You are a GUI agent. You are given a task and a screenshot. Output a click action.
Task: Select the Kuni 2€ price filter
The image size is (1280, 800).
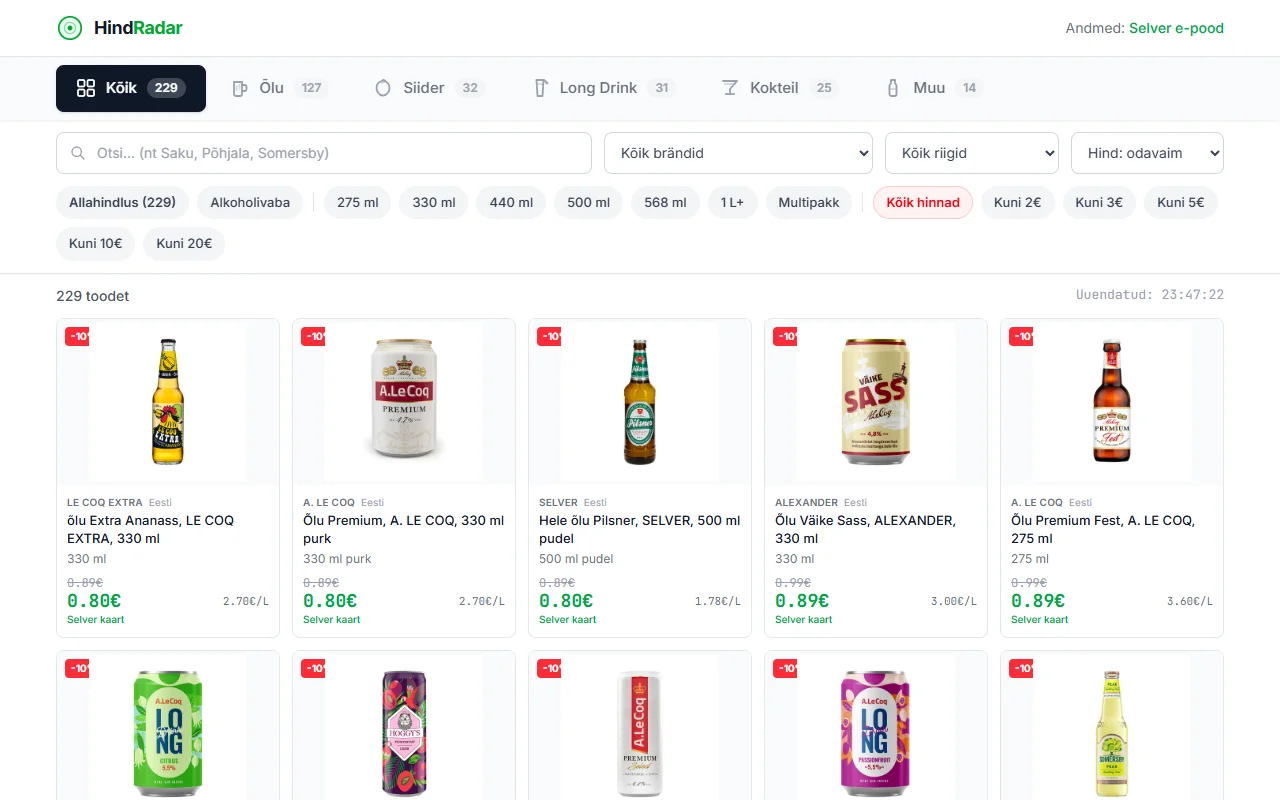(1018, 202)
